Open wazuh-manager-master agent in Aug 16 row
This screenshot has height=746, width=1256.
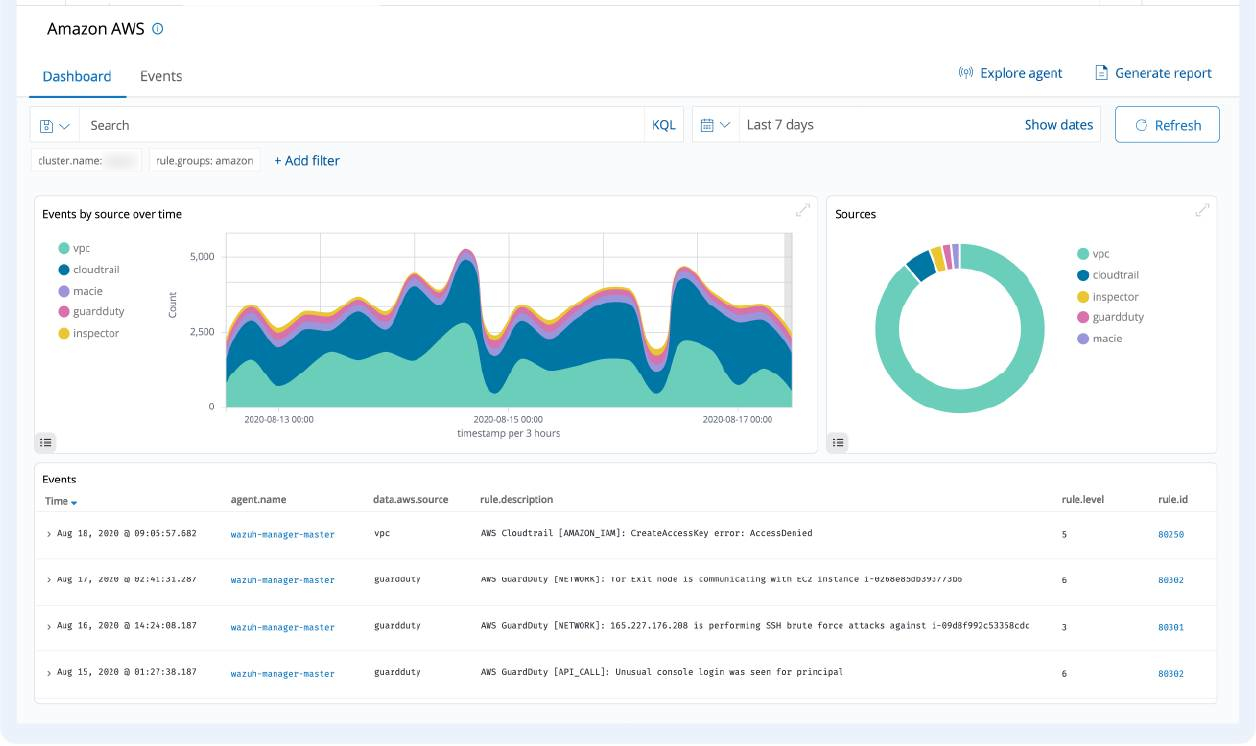(x=283, y=627)
